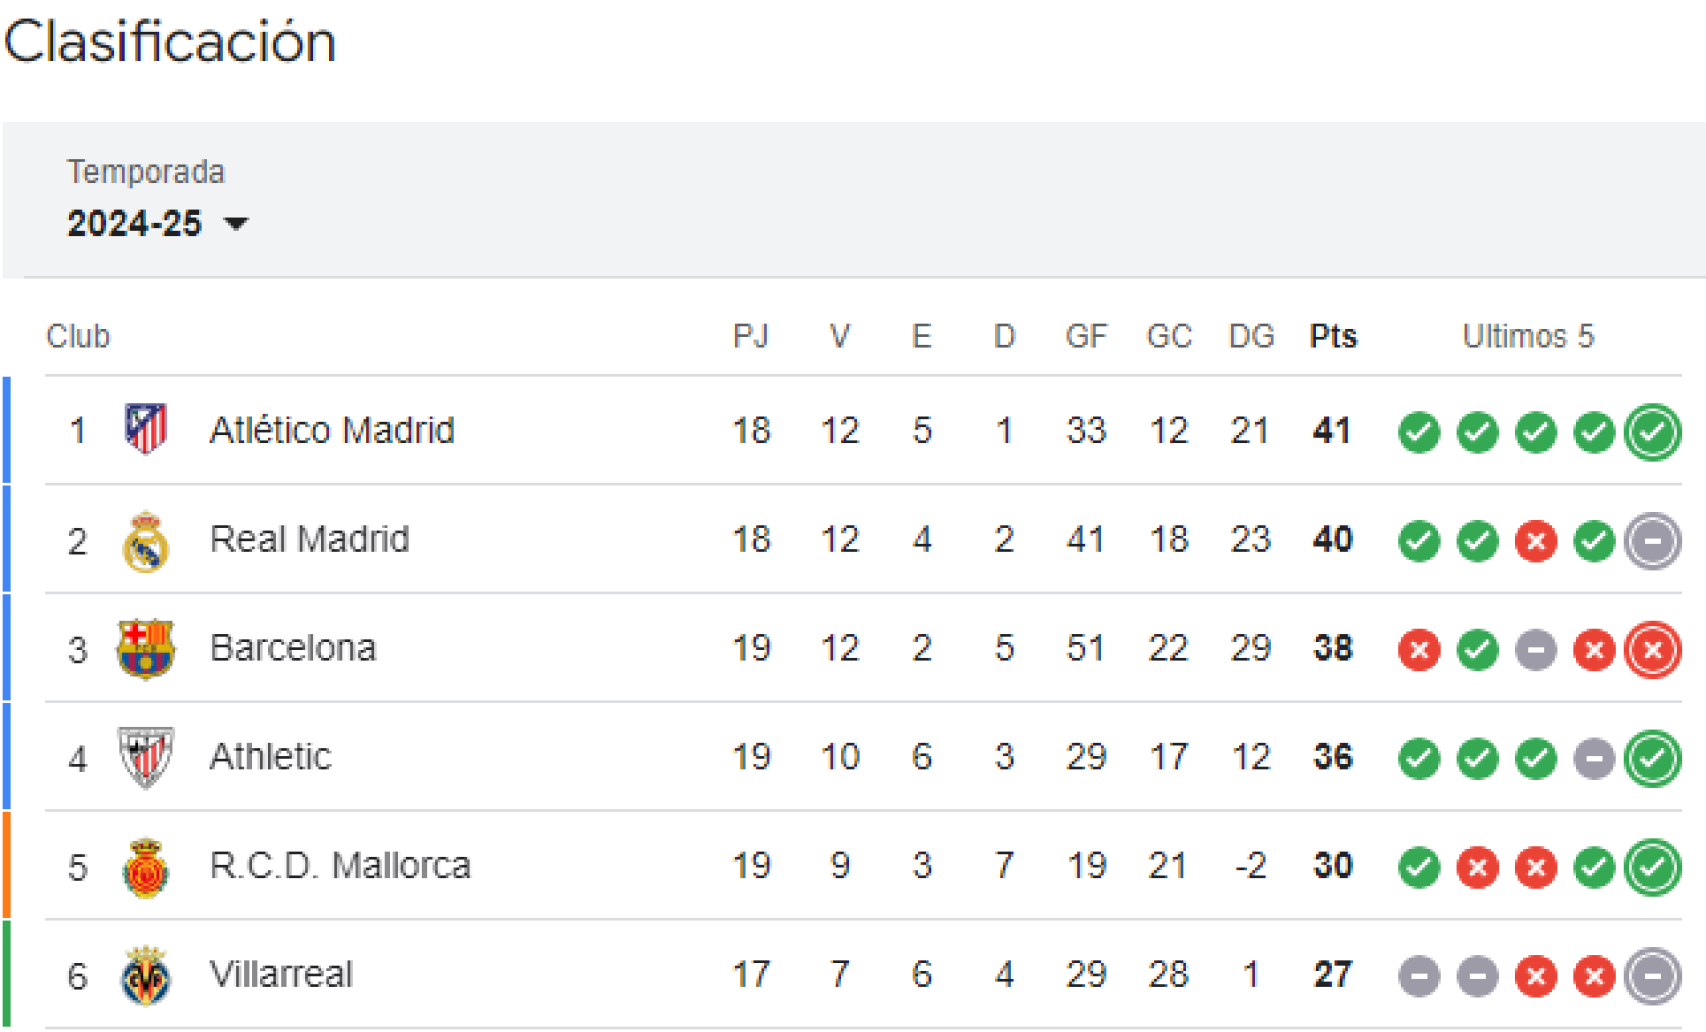Image resolution: width=1706 pixels, height=1032 pixels.
Task: Click the Atlético Madrid club crest
Action: coord(146,430)
